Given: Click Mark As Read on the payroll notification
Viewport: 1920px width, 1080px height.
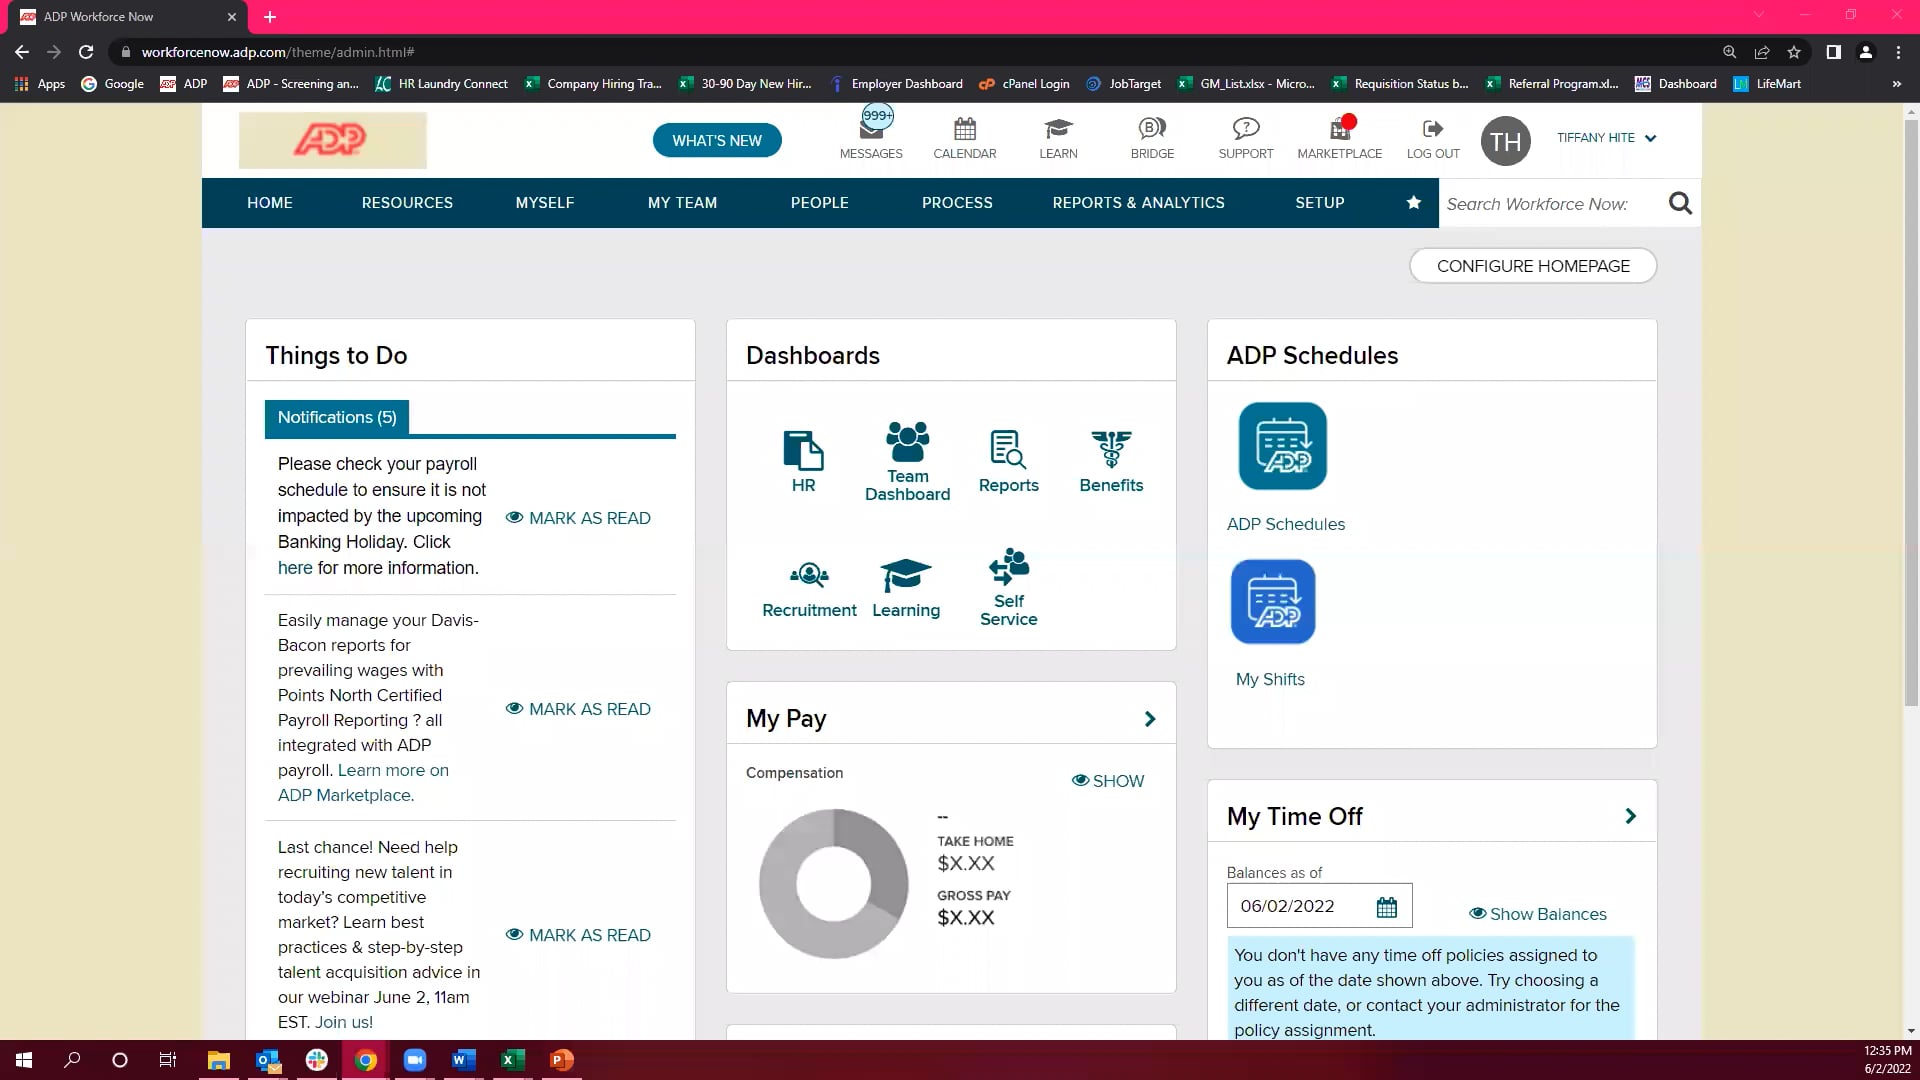Looking at the screenshot, I should [x=578, y=518].
